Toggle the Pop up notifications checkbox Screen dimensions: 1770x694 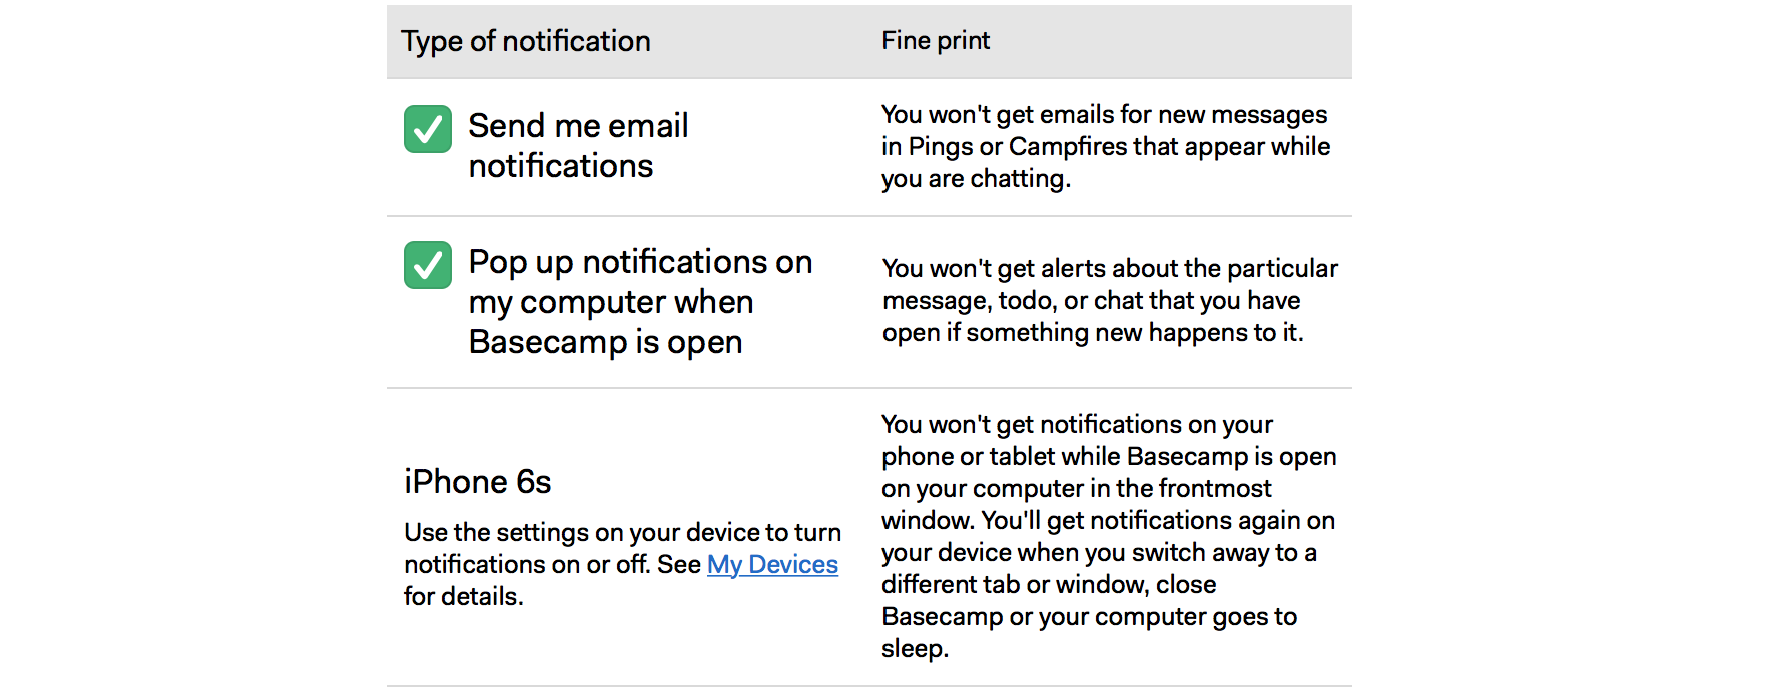[428, 265]
